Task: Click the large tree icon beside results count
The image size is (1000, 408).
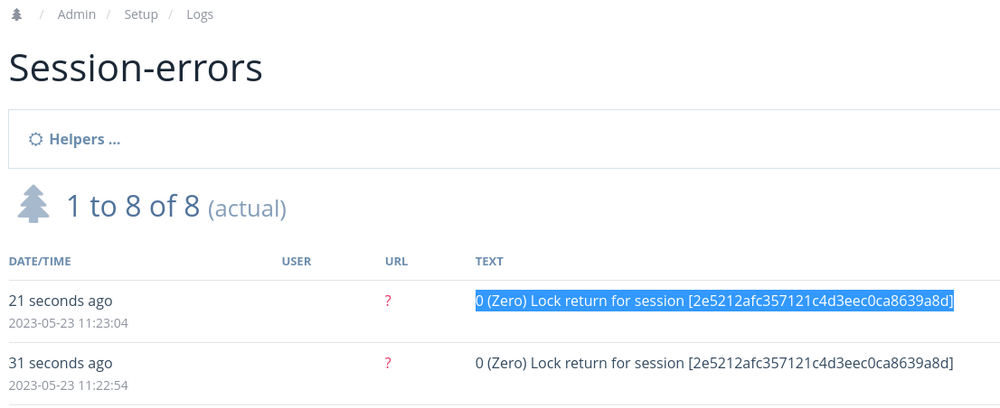Action: tap(34, 204)
